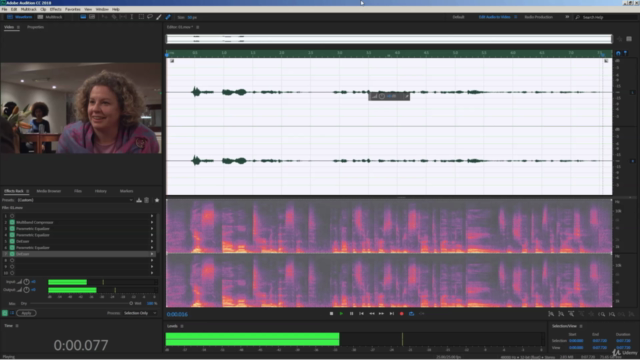The image size is (640, 360).
Task: Rewind the audio
Action: pos(371,313)
